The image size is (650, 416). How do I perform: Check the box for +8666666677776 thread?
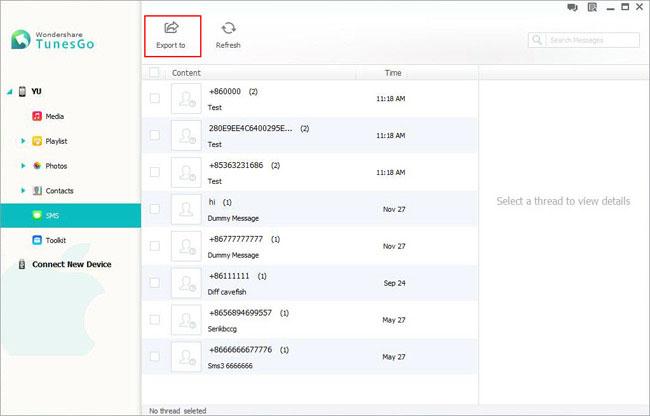point(155,356)
